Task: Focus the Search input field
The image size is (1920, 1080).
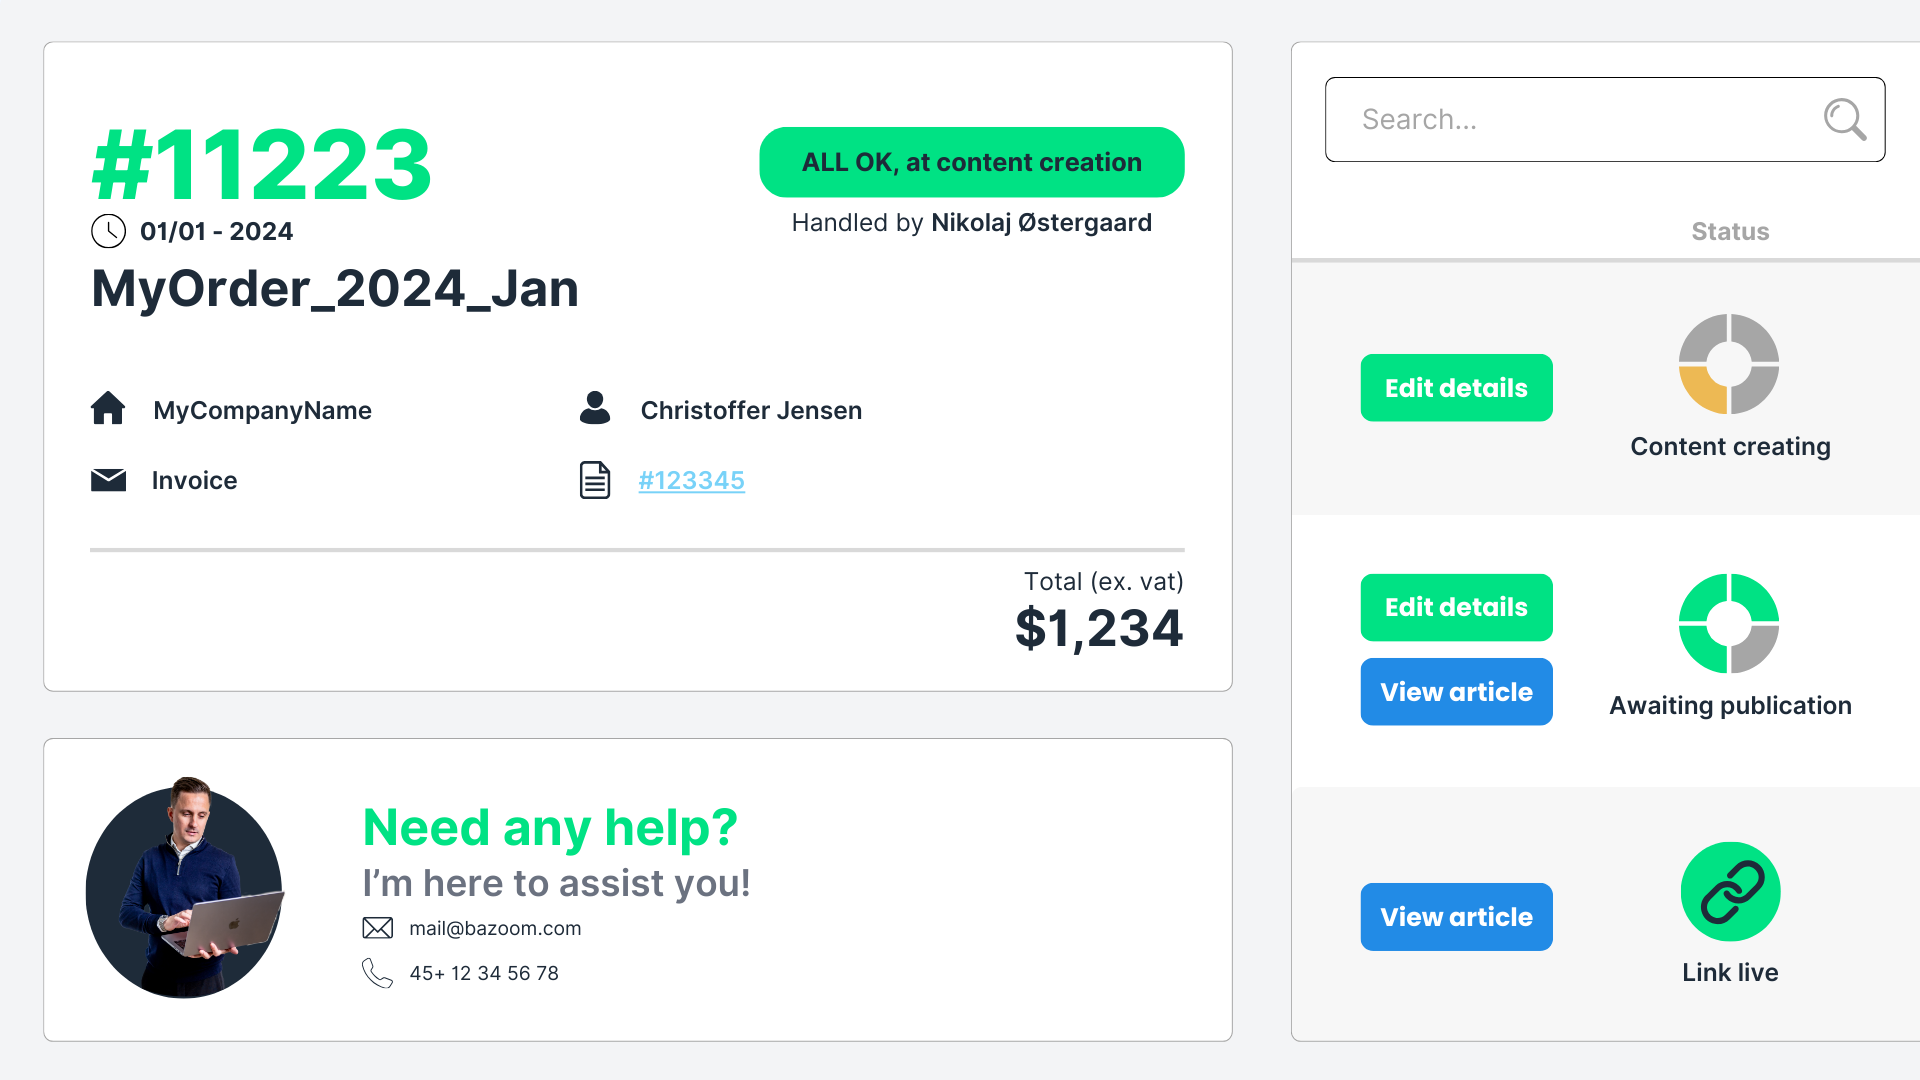Action: pyautogui.click(x=1605, y=119)
